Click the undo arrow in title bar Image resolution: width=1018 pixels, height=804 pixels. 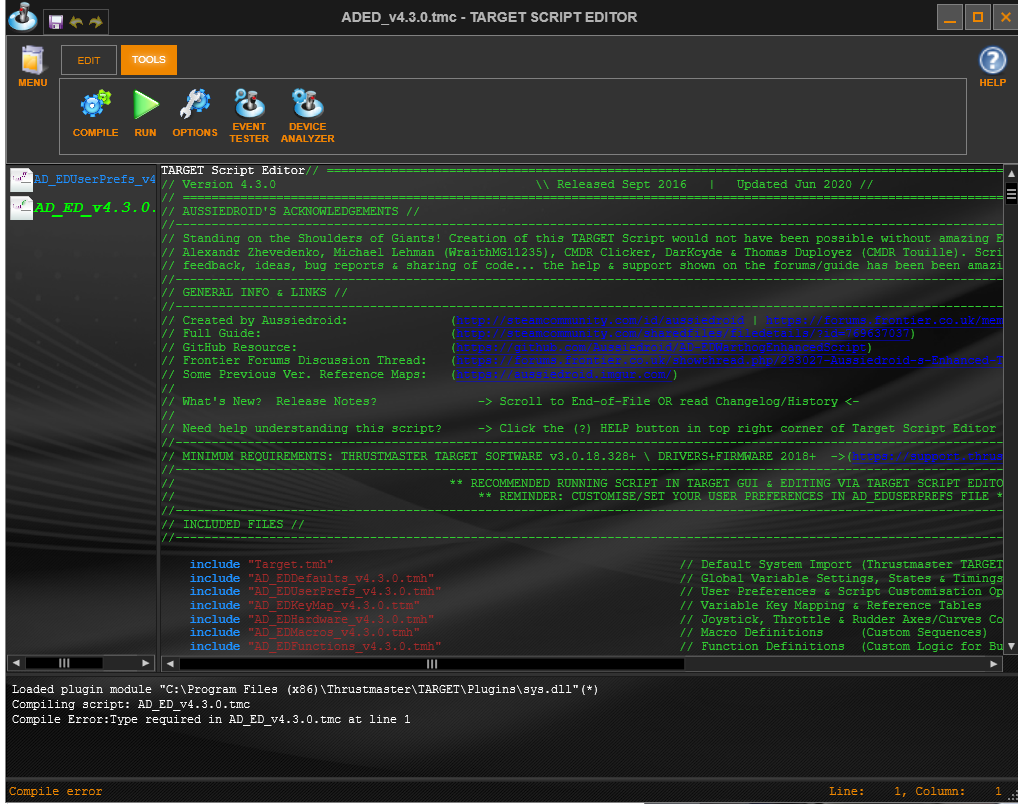tap(76, 22)
